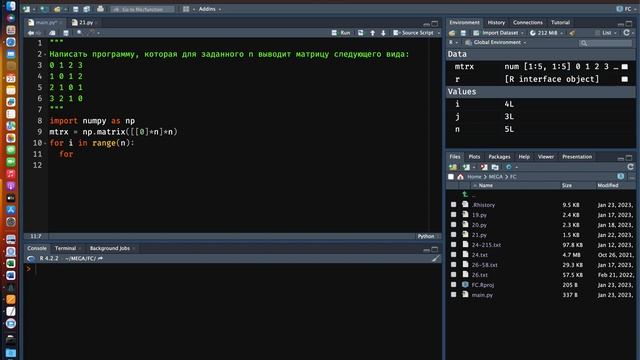640x360 pixels.
Task: Switch to the History tab
Action: click(496, 23)
